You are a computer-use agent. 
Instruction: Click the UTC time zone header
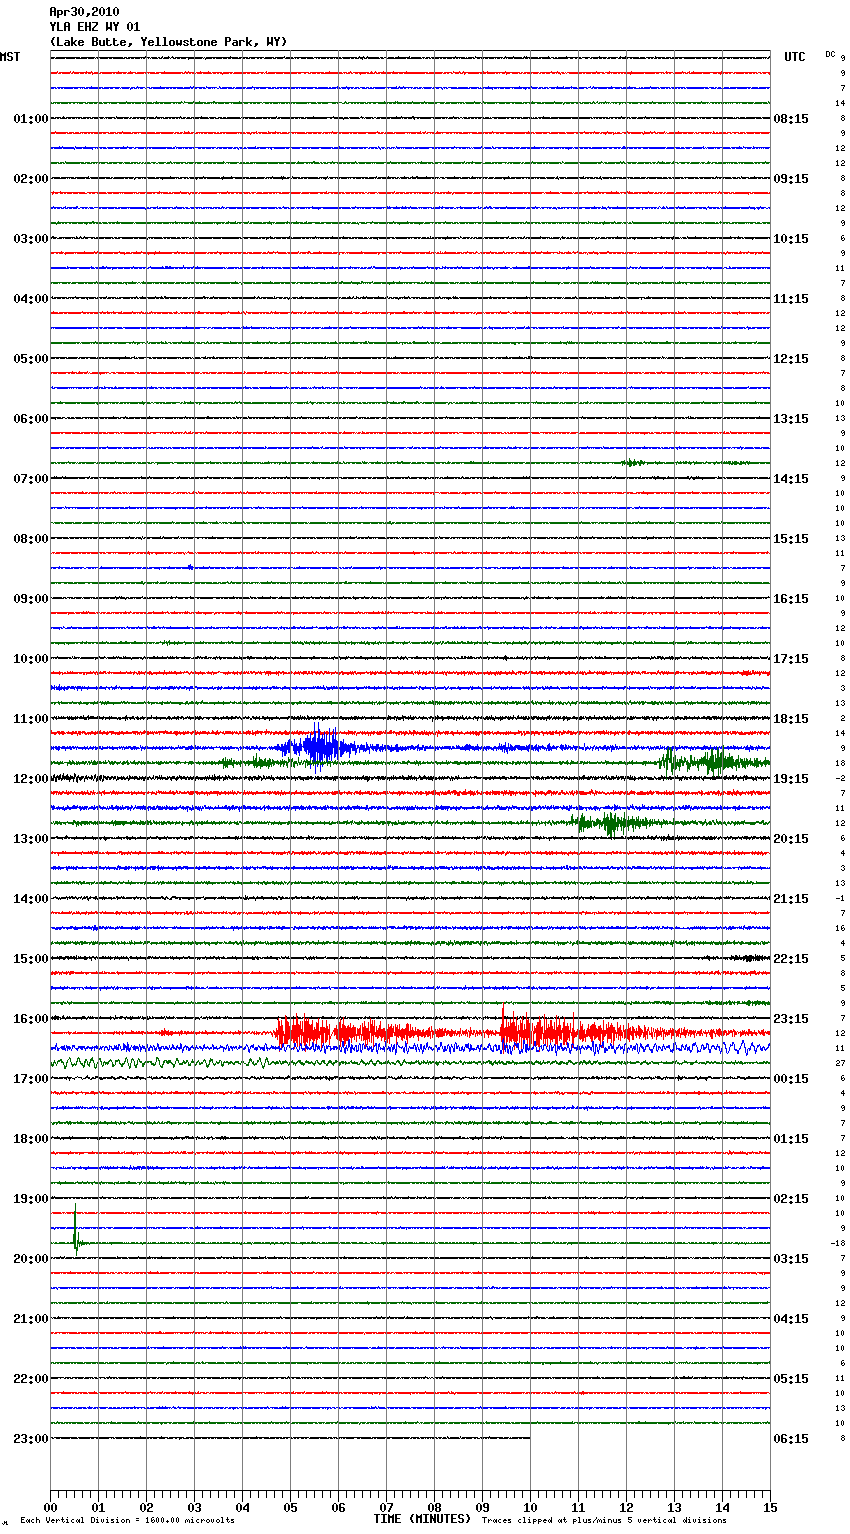point(795,57)
